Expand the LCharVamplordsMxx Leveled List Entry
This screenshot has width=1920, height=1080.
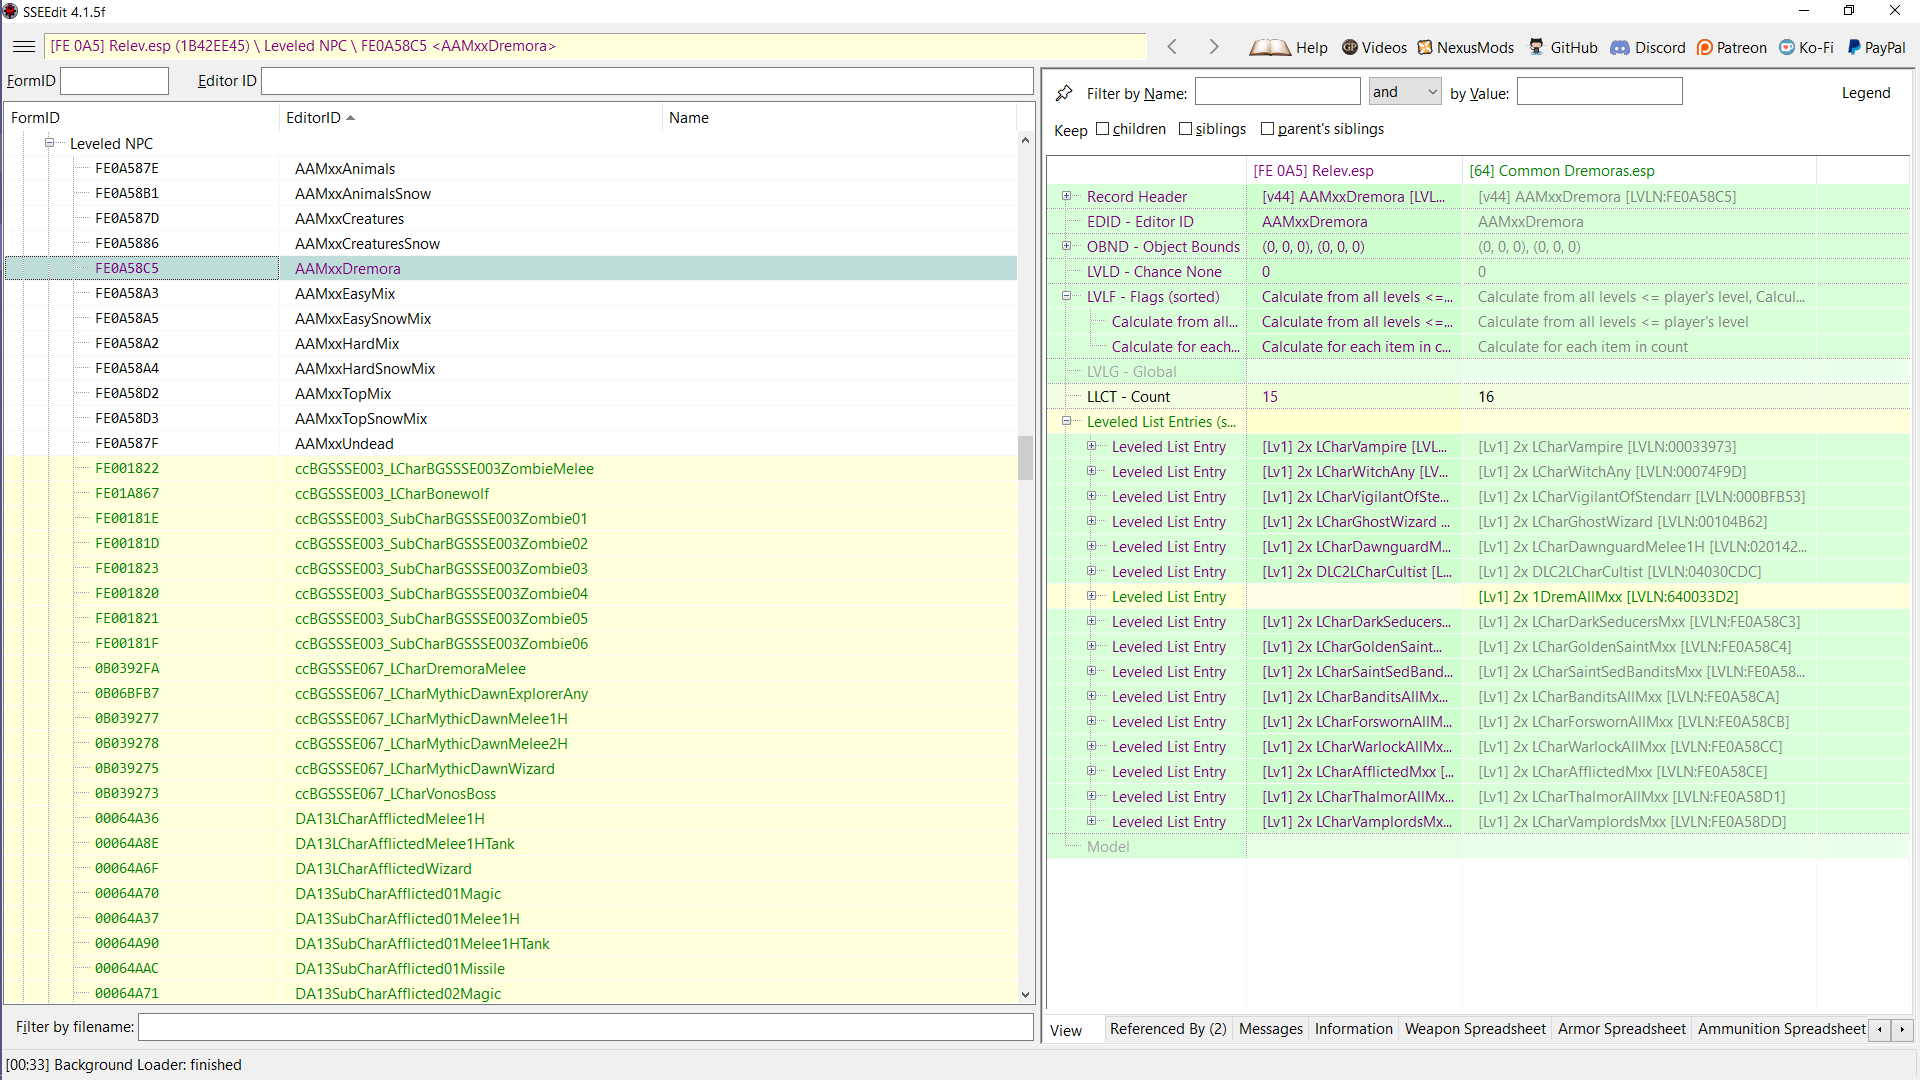pos(1091,821)
